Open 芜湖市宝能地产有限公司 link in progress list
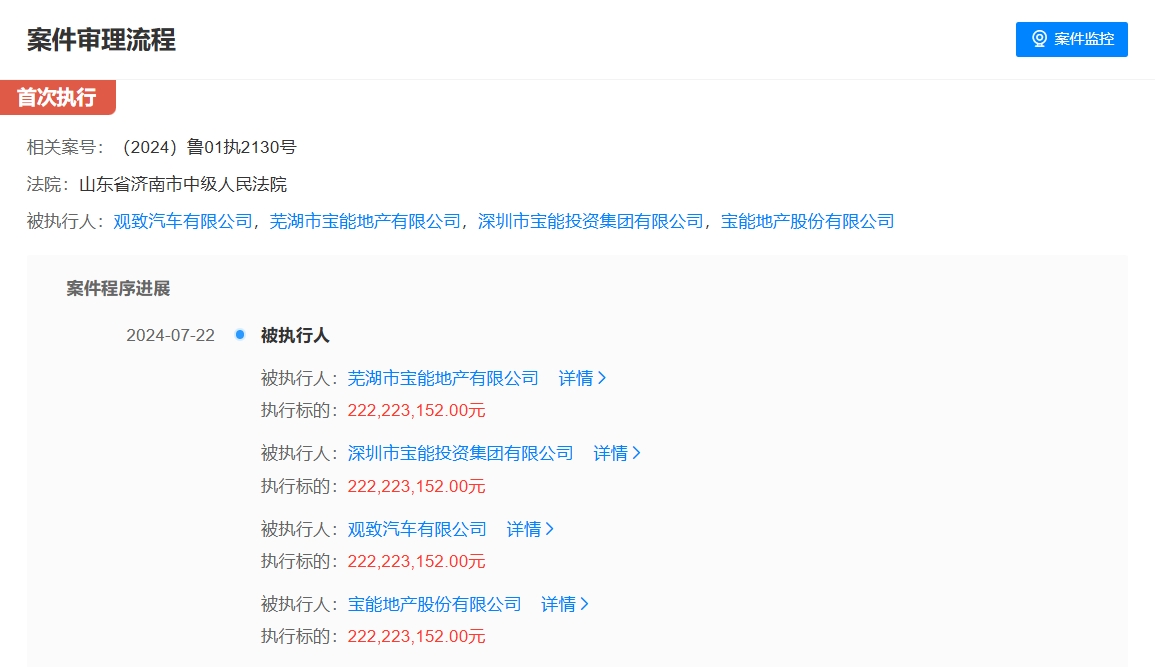The image size is (1155, 667). (x=443, y=378)
